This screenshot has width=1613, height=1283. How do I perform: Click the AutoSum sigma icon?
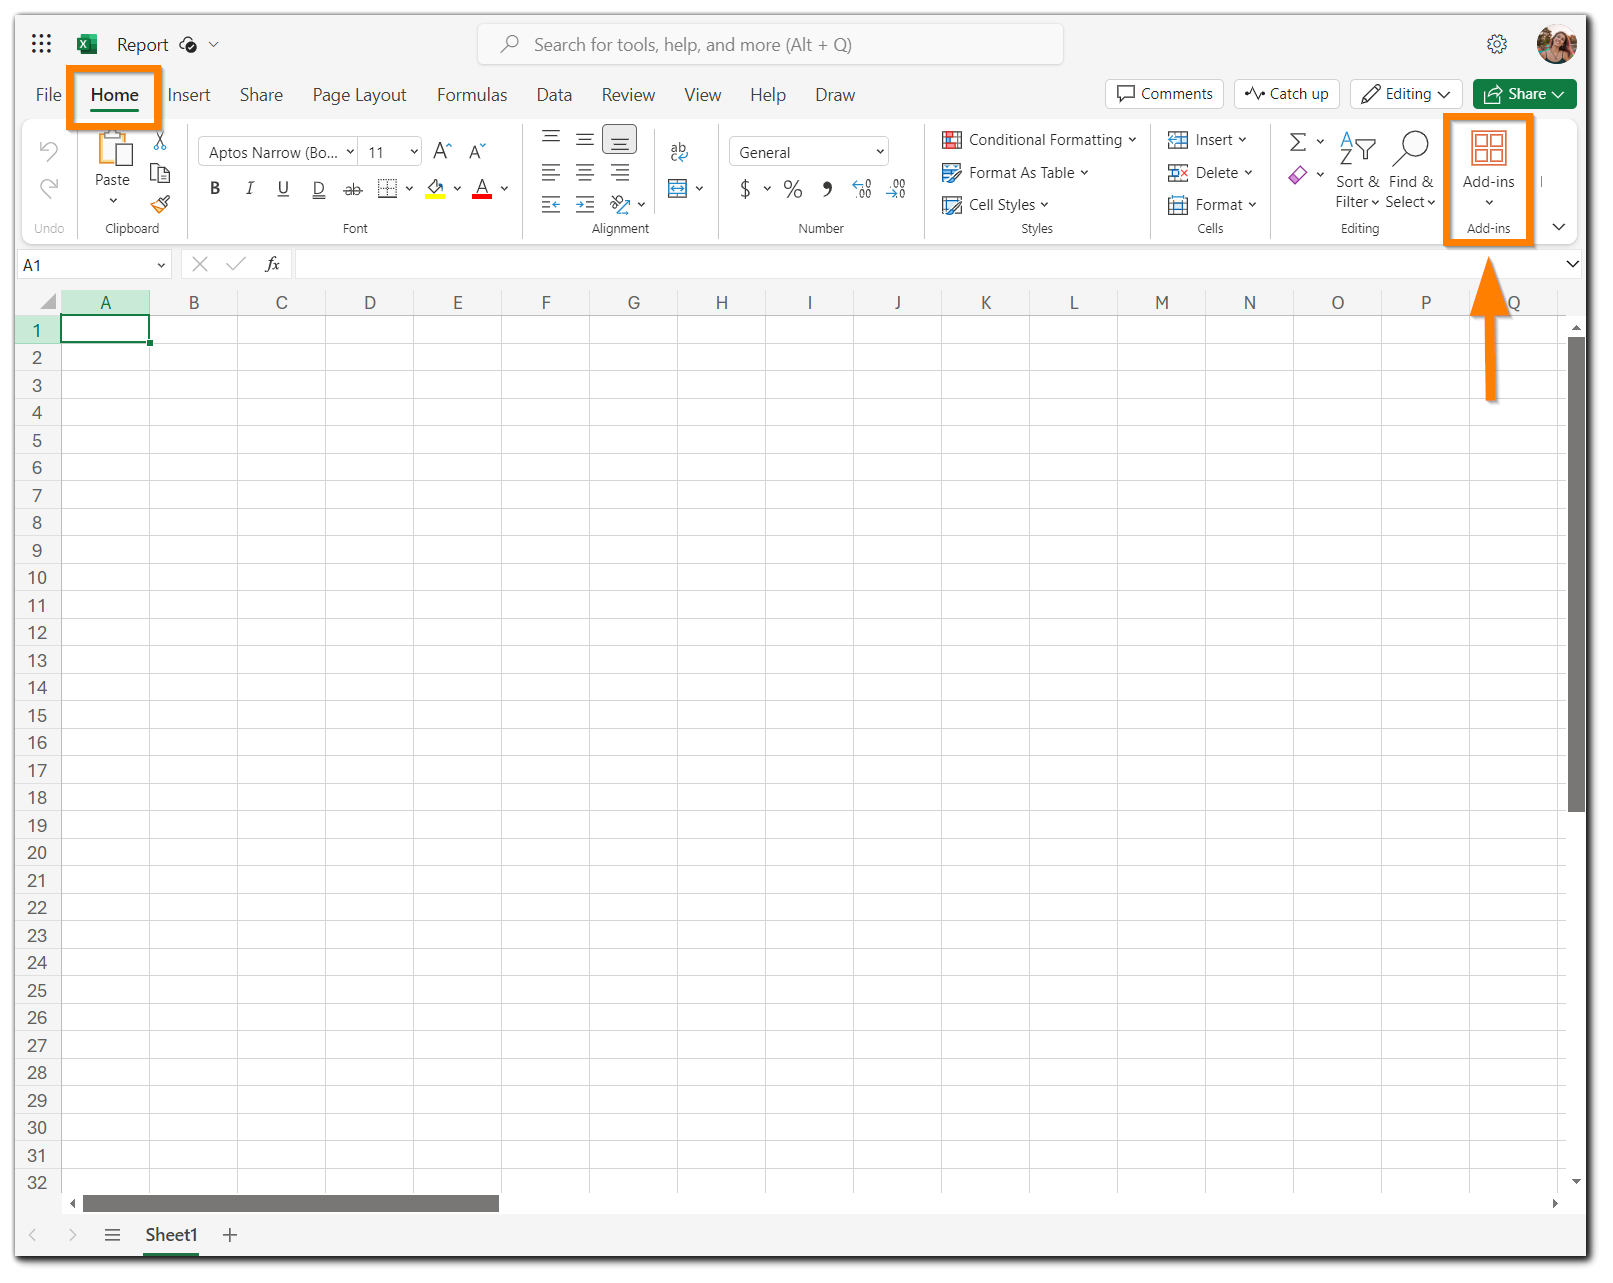pos(1298,141)
